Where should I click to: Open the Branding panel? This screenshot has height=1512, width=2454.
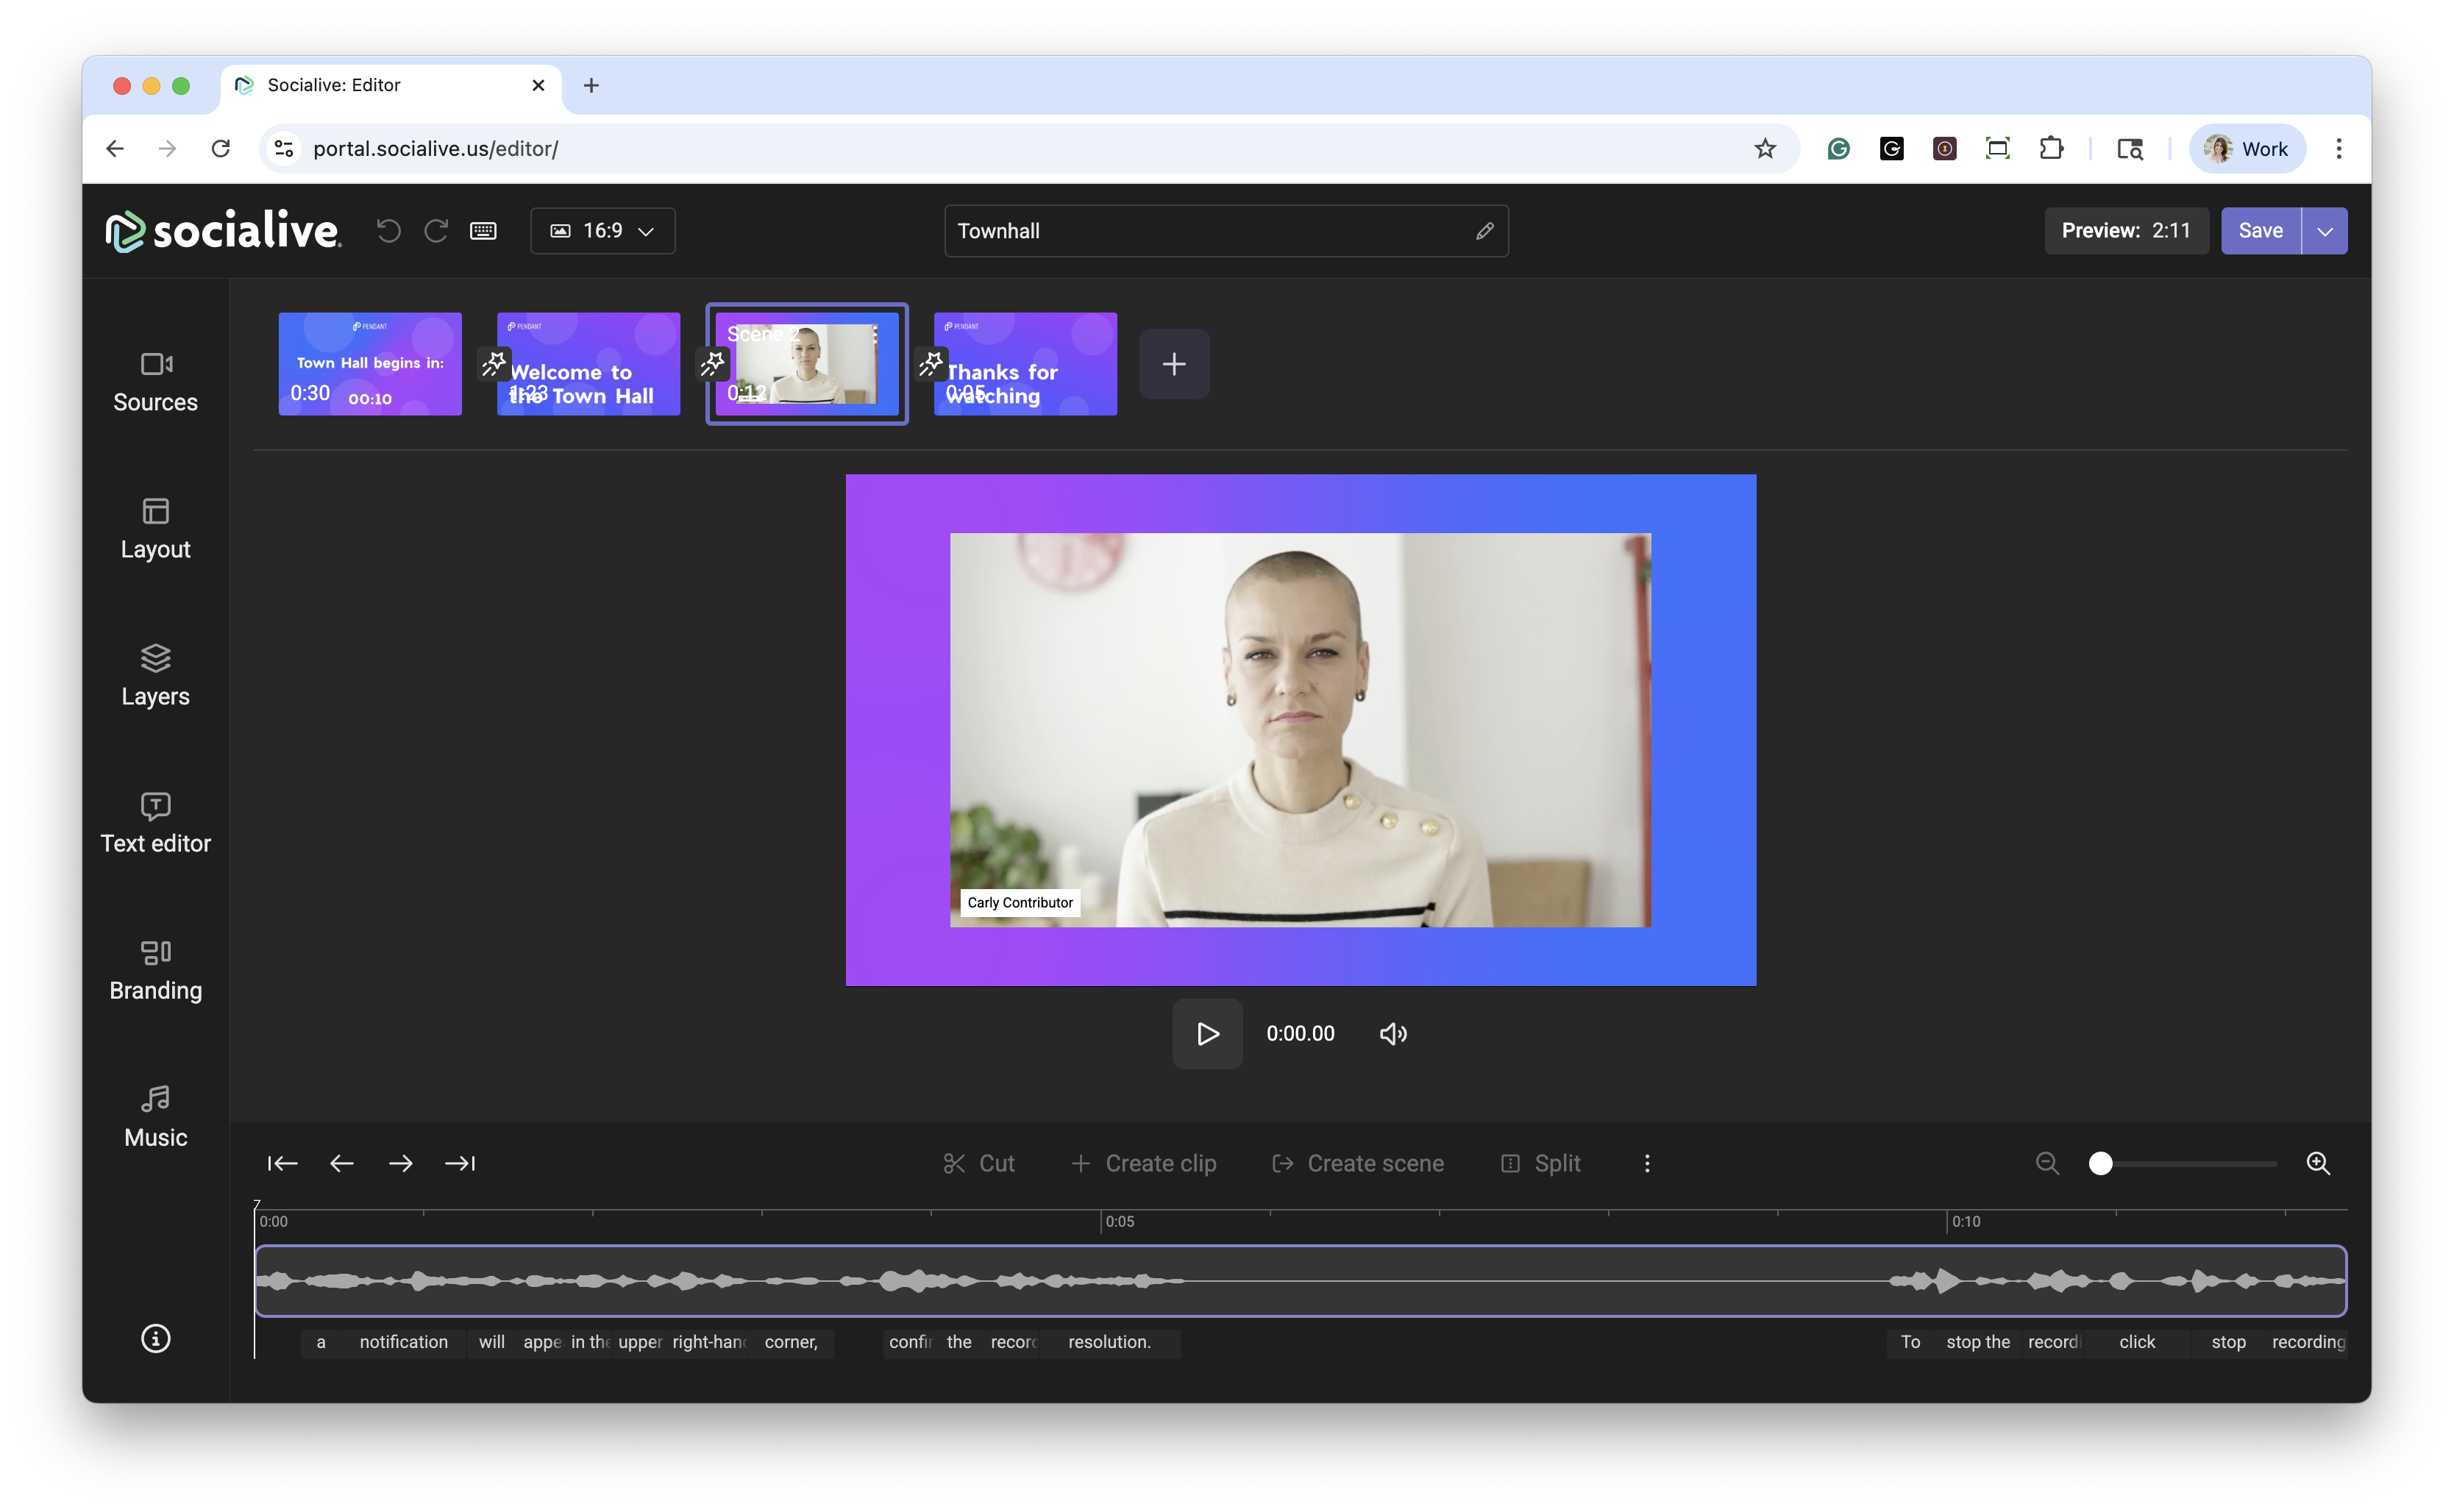[155, 969]
